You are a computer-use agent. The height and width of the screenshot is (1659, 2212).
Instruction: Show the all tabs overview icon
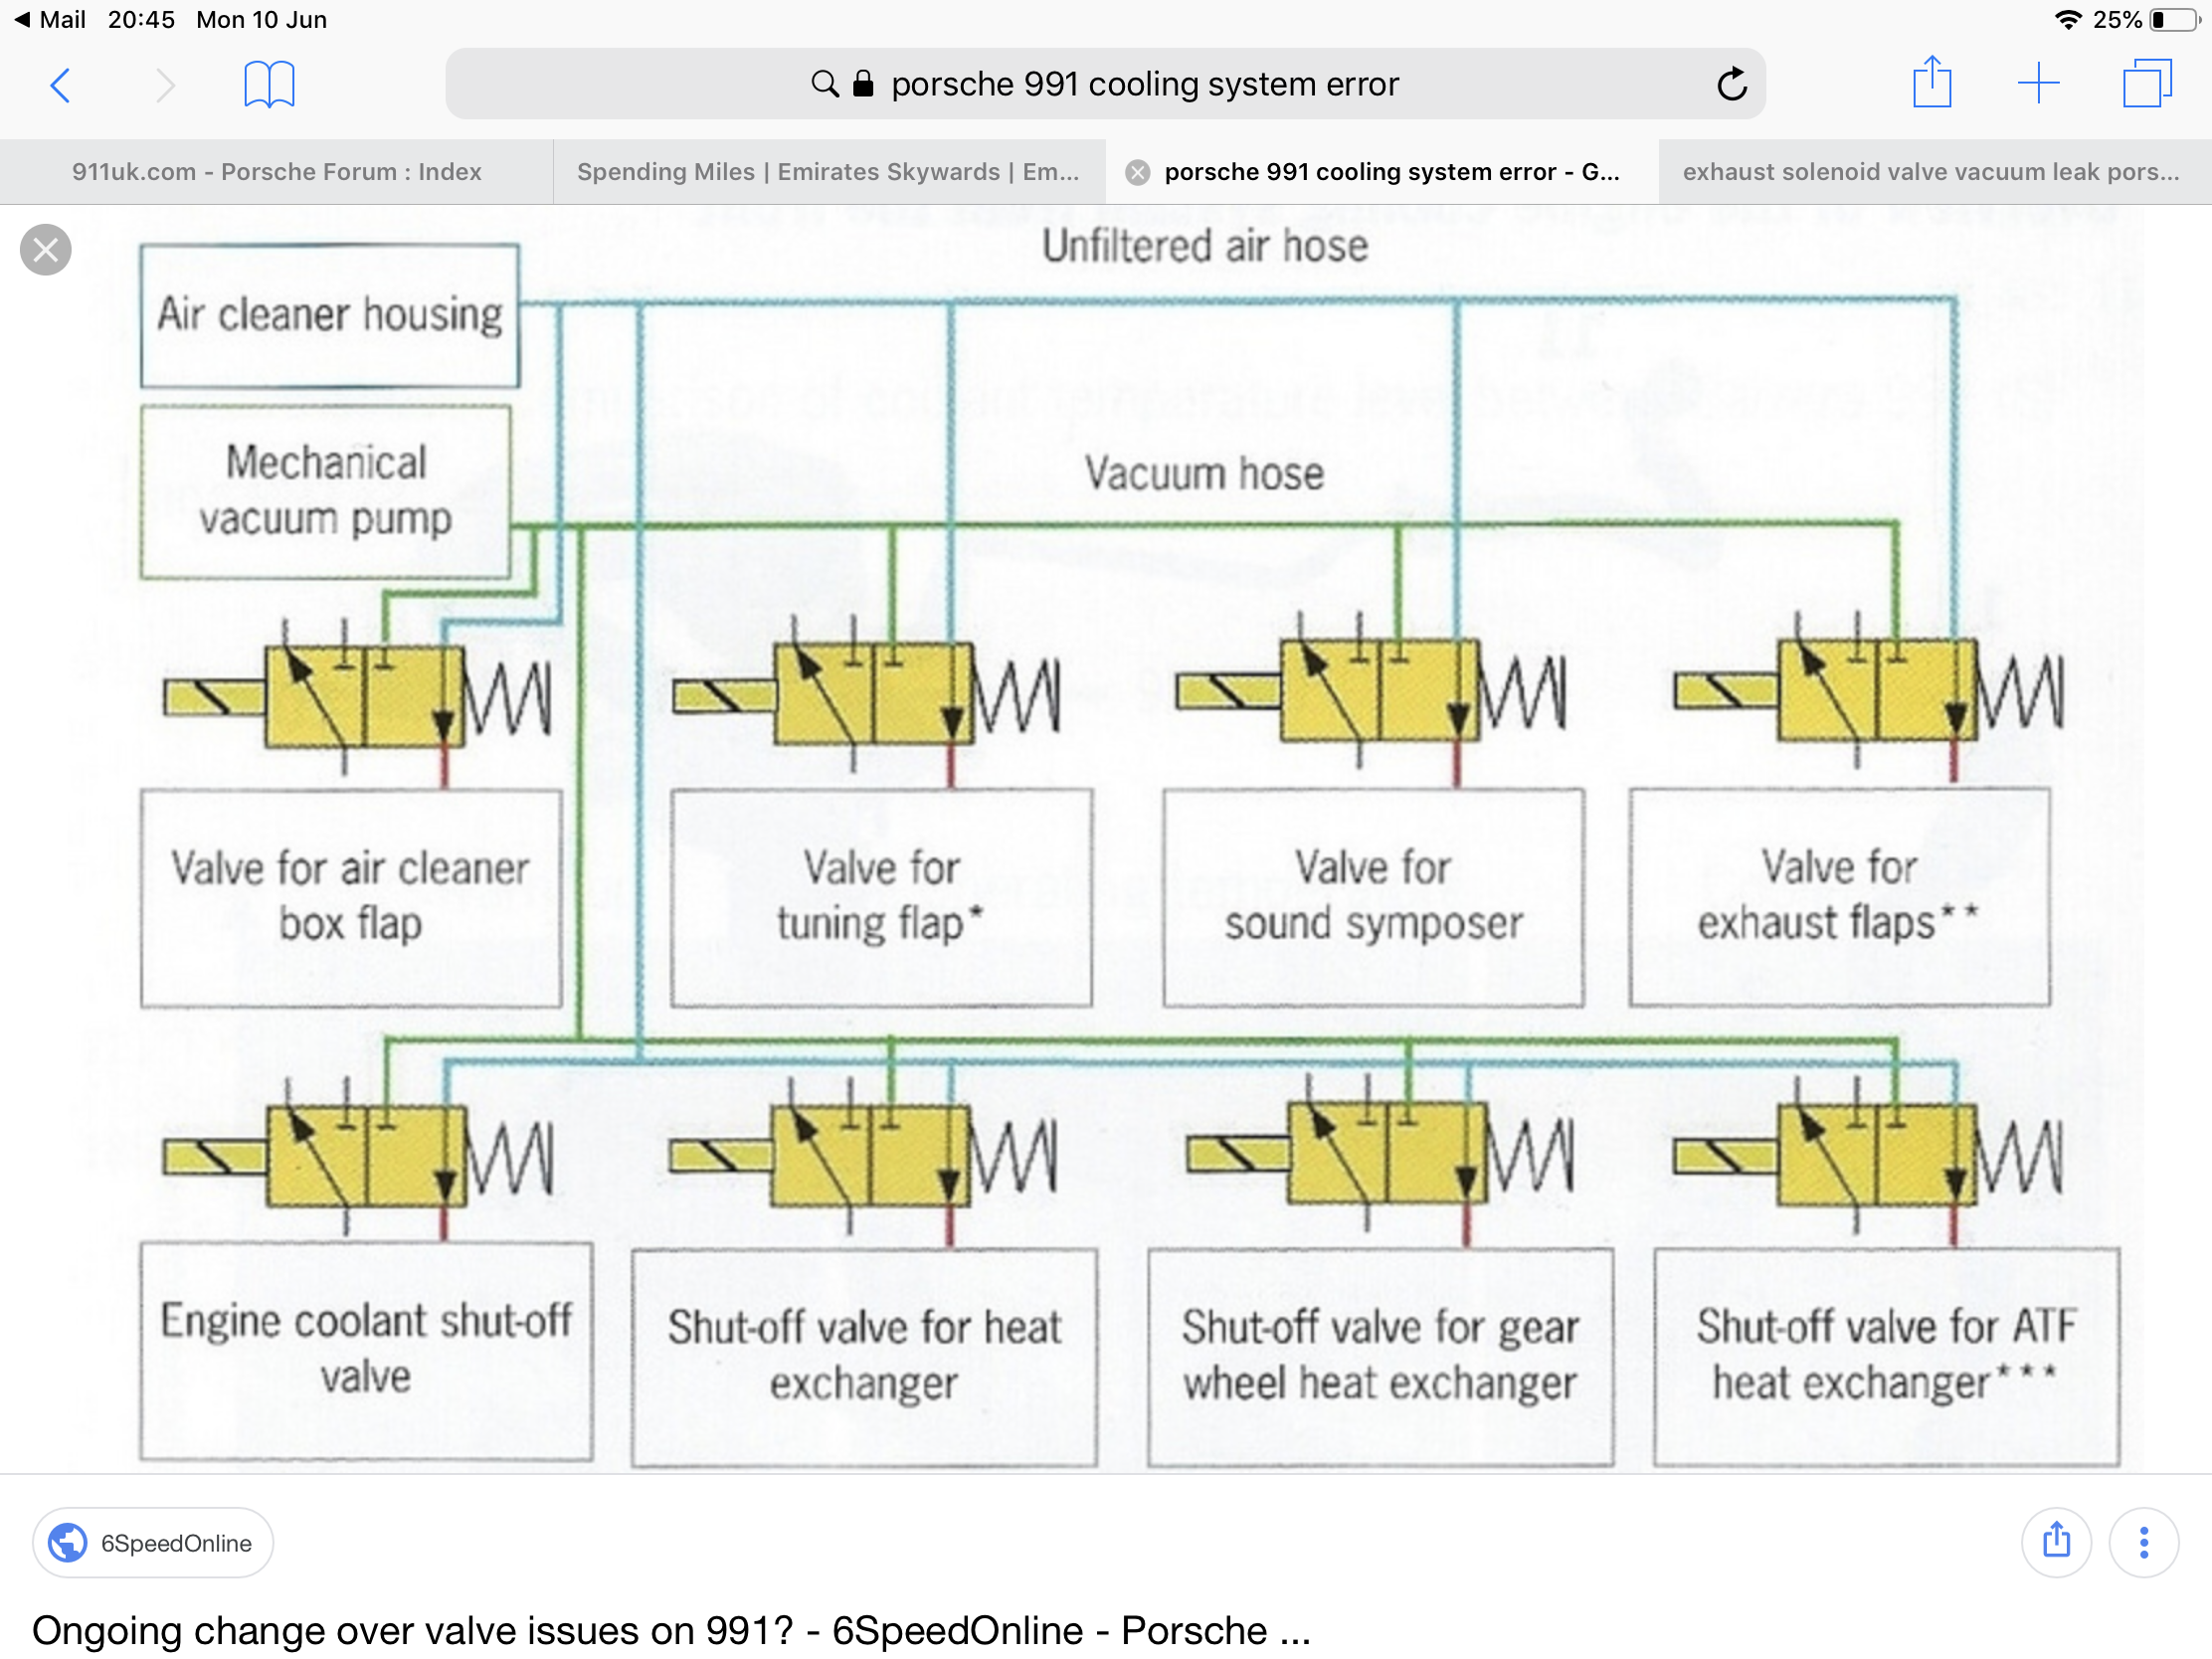(2146, 83)
